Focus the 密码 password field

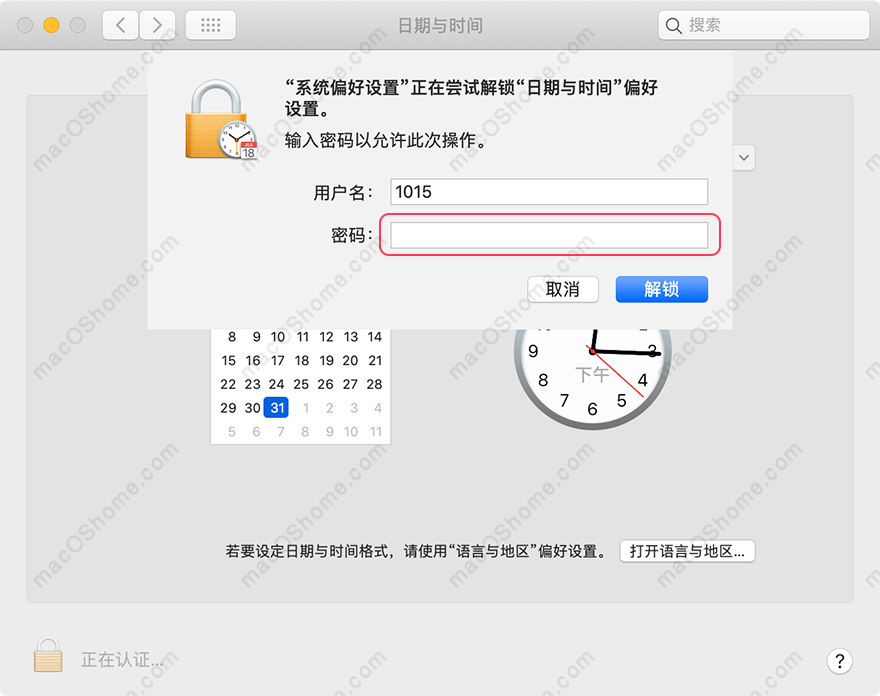549,235
